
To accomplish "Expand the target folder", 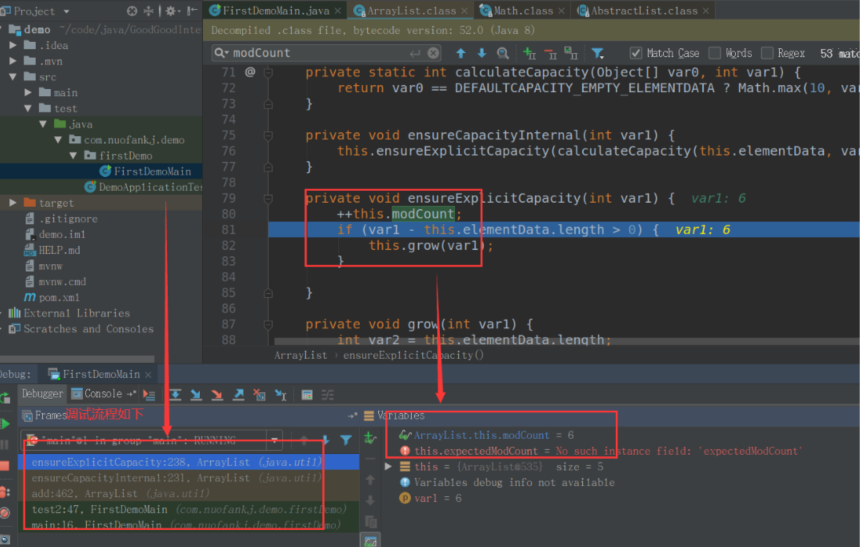I will tap(13, 203).
